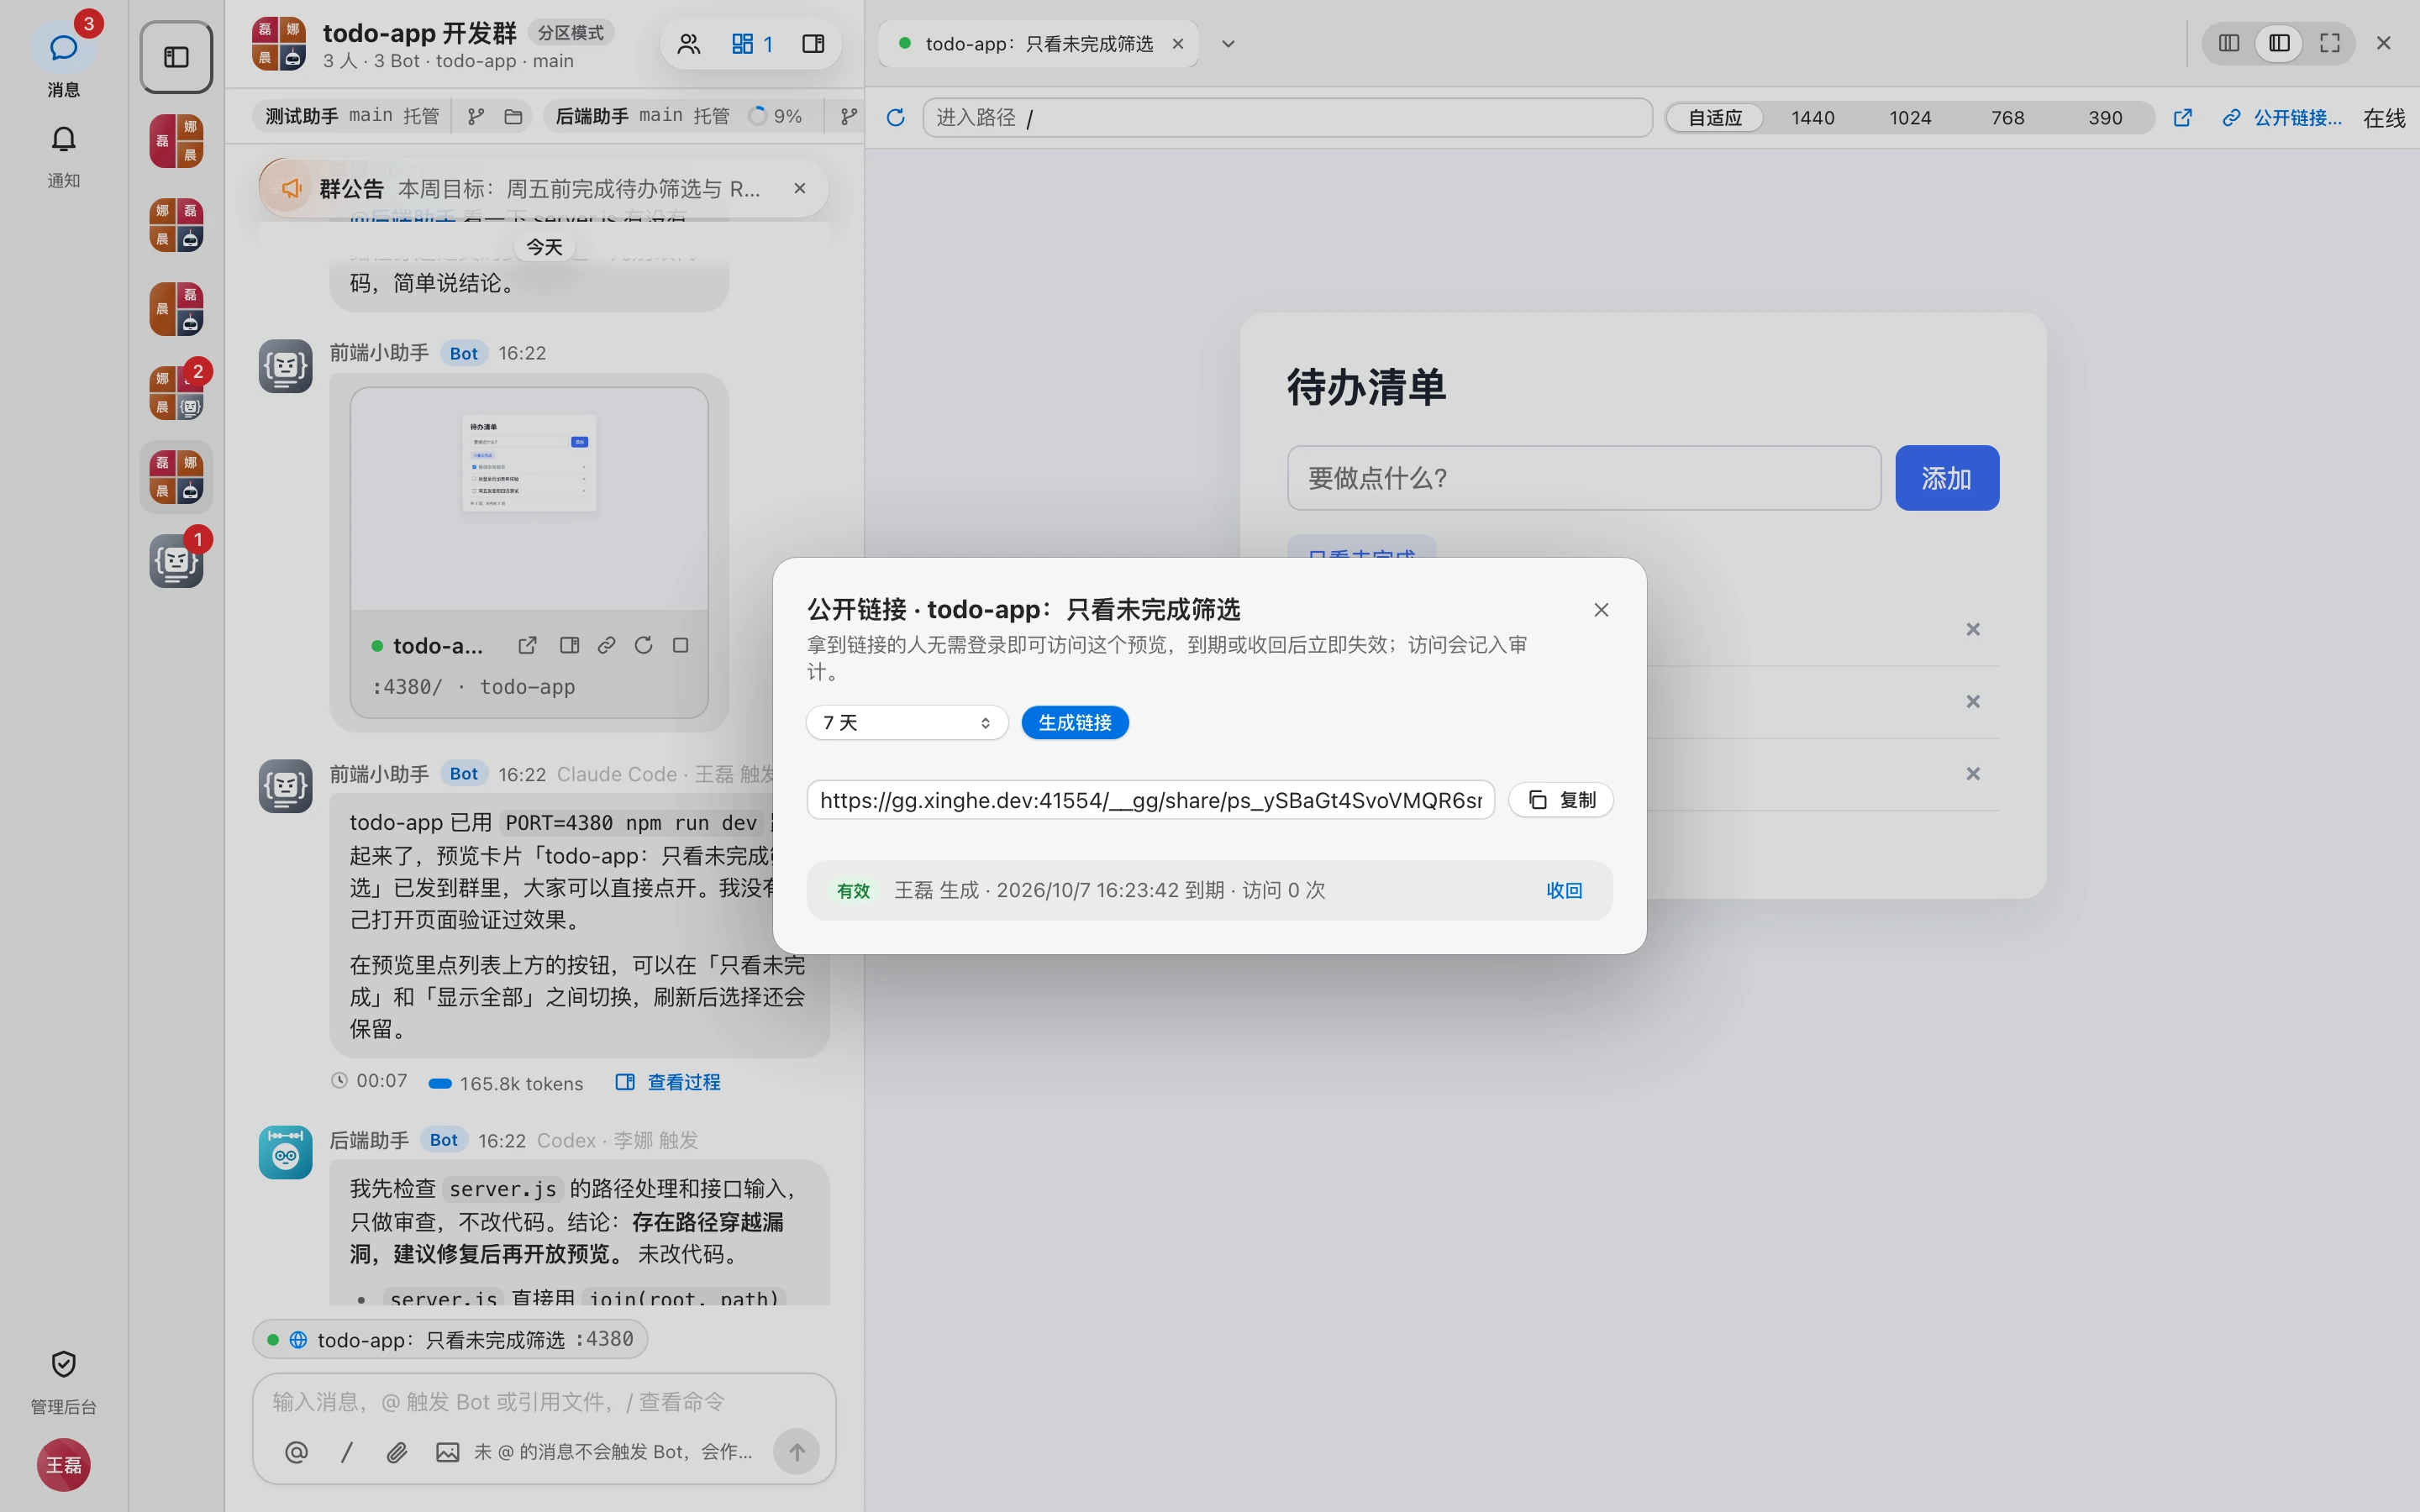
Task: Open preview in new window icon in toolbar
Action: 2182,118
